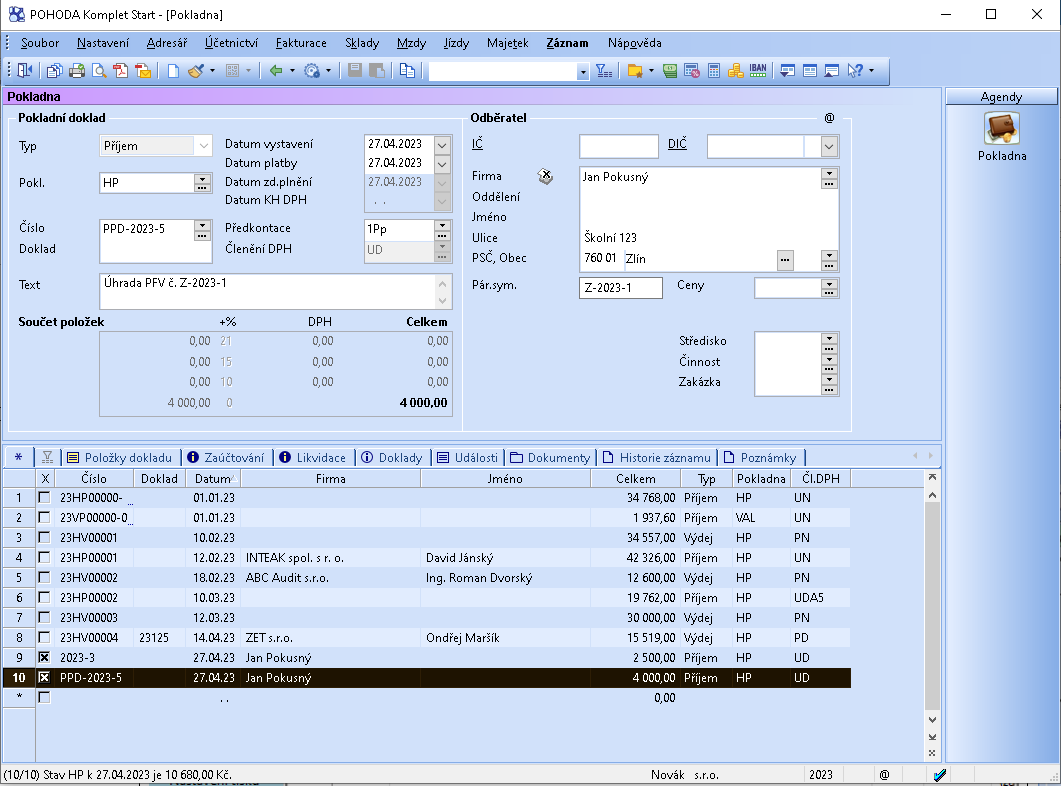This screenshot has height=786, width=1061.
Task: Click the printer toolbar icon
Action: (77, 70)
